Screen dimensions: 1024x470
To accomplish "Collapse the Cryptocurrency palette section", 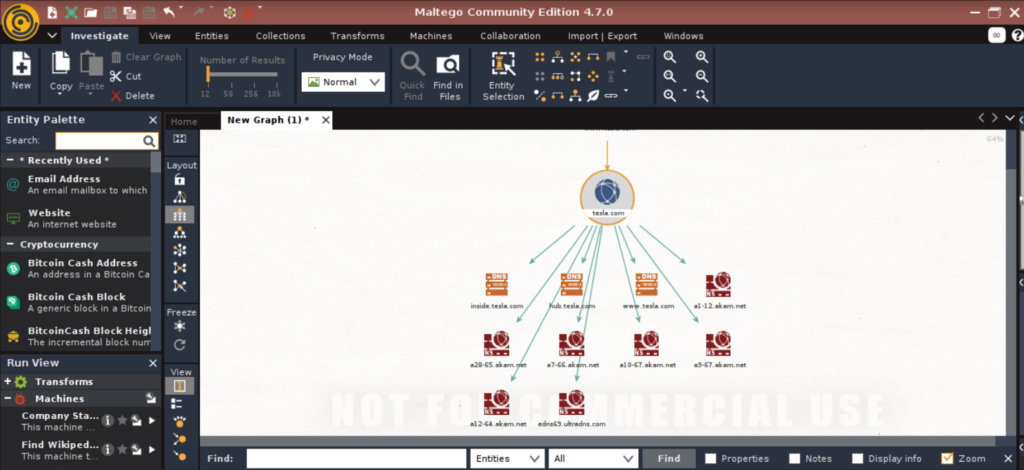I will click(x=11, y=245).
